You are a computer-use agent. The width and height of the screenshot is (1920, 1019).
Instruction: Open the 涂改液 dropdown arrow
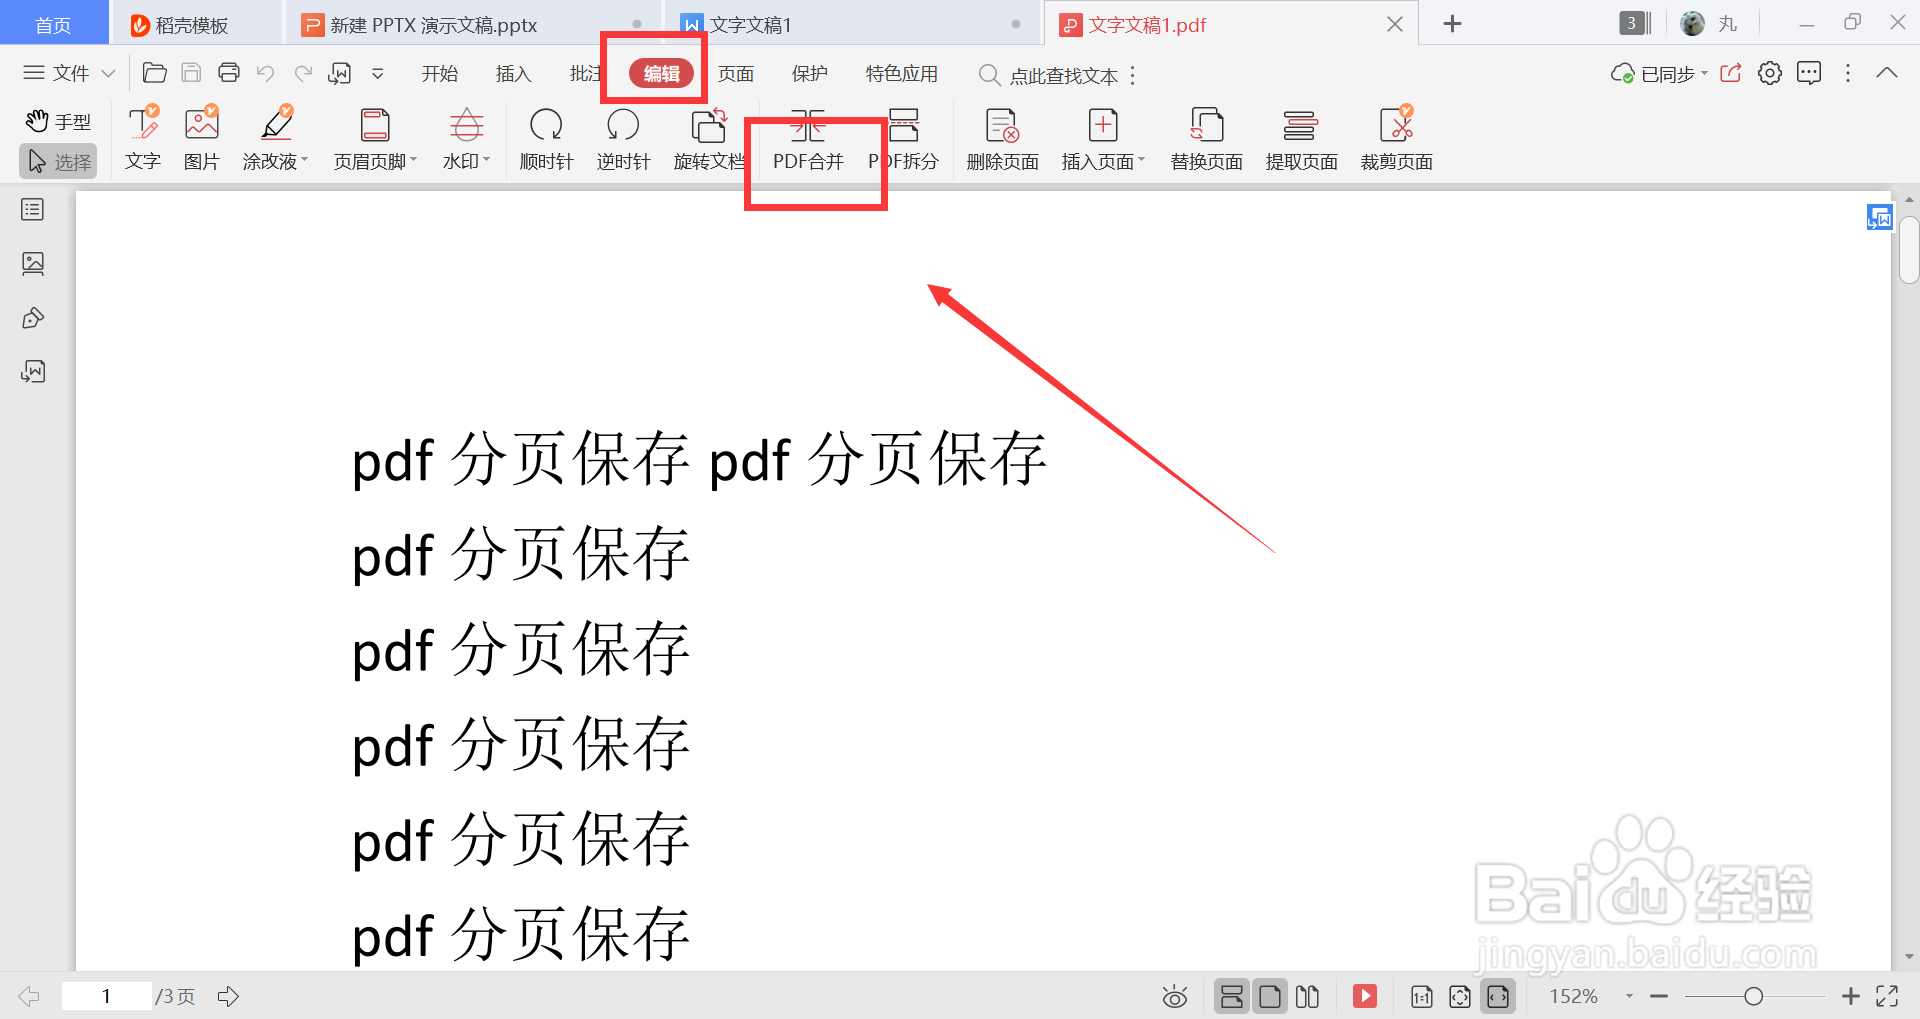(x=305, y=161)
